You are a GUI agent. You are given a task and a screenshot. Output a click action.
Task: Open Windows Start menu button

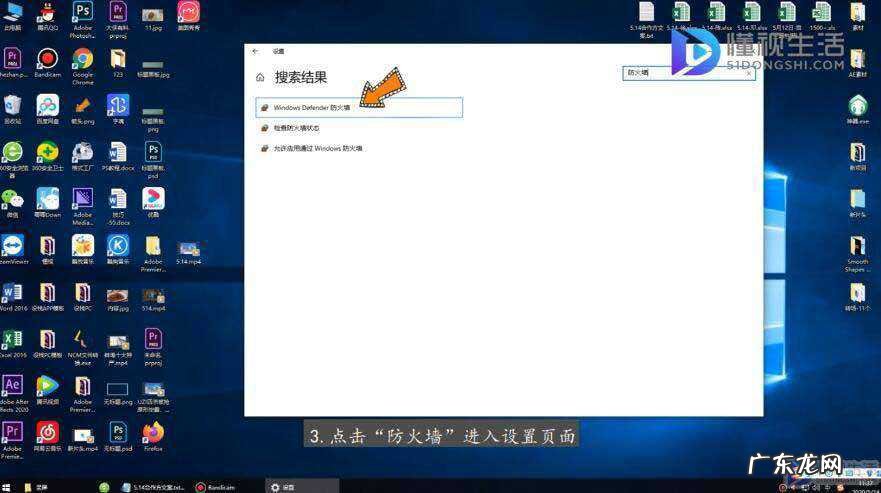(x=6, y=487)
